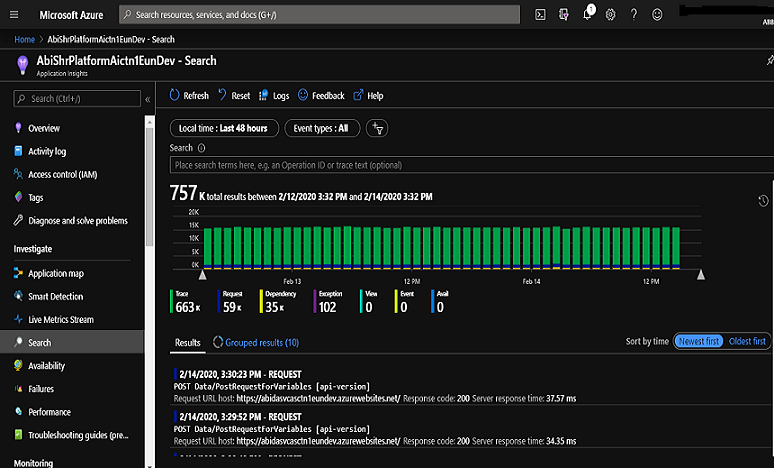
Task: Click the left timeline range marker
Action: click(x=202, y=274)
